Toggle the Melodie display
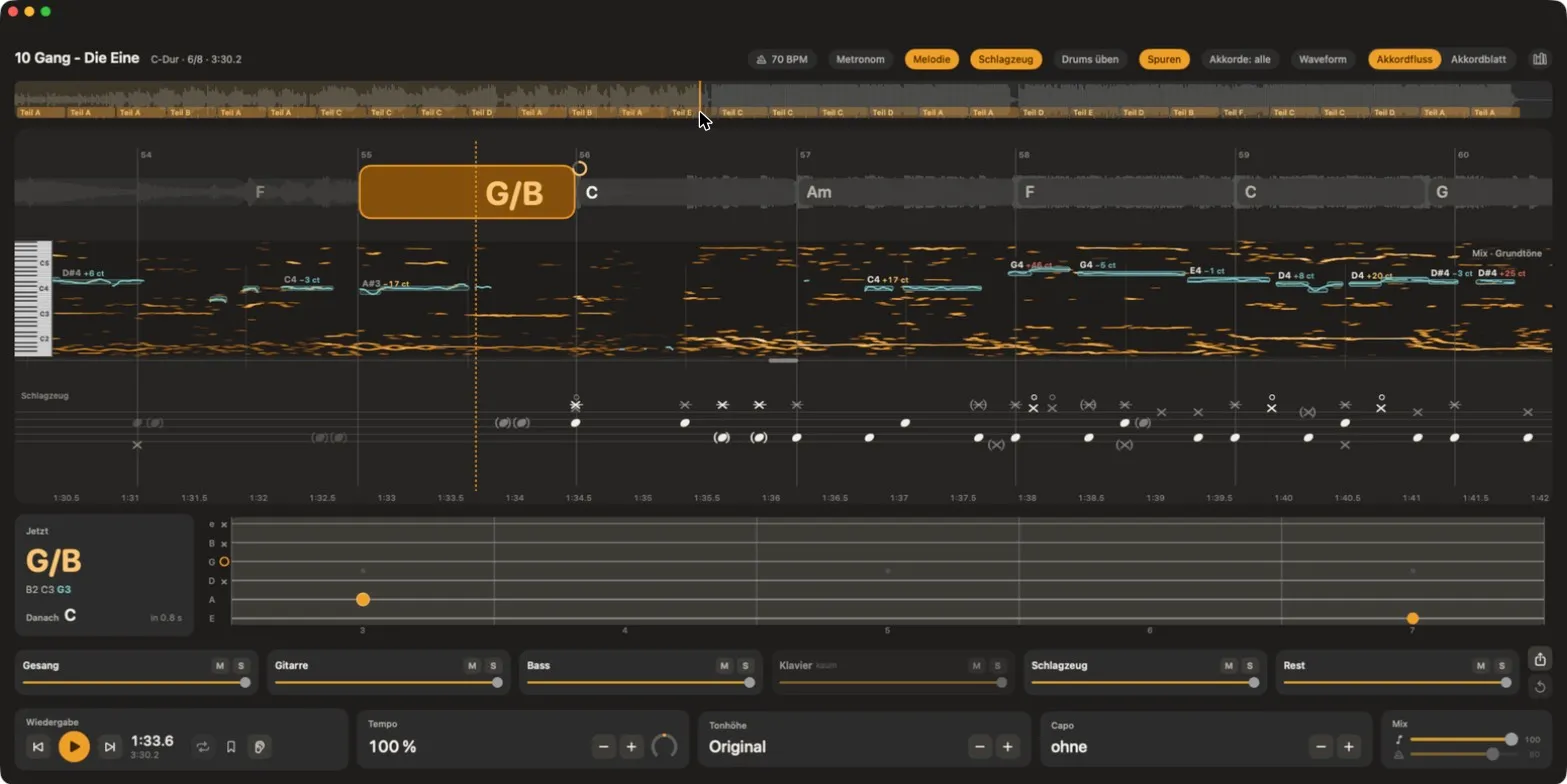This screenshot has height=784, width=1567. (x=932, y=59)
